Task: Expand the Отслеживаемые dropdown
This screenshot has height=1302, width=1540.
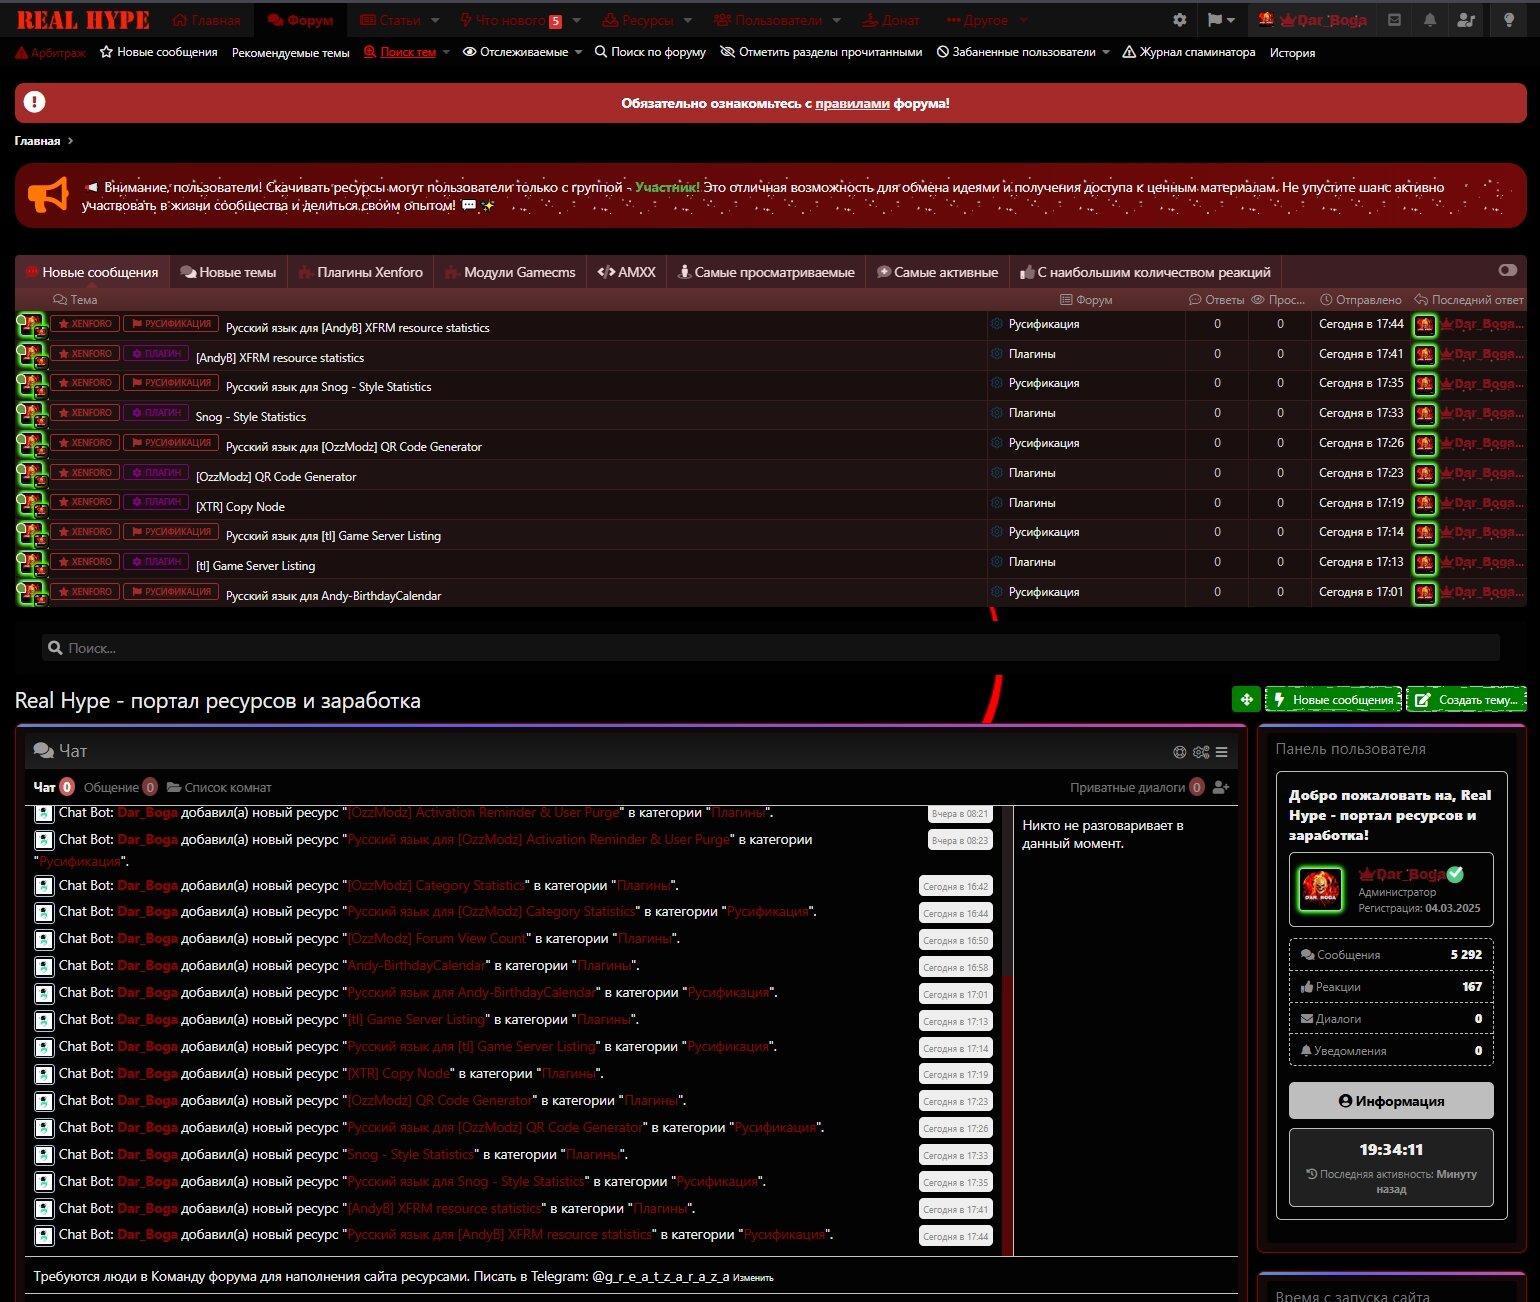Action: click(x=578, y=52)
